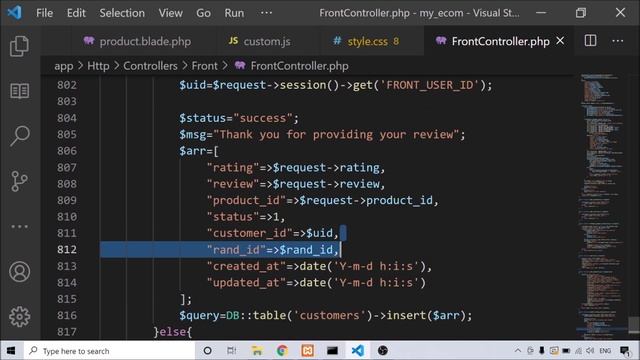This screenshot has height=360, width=640.
Task: Switch to style.css tab
Action: point(366,41)
